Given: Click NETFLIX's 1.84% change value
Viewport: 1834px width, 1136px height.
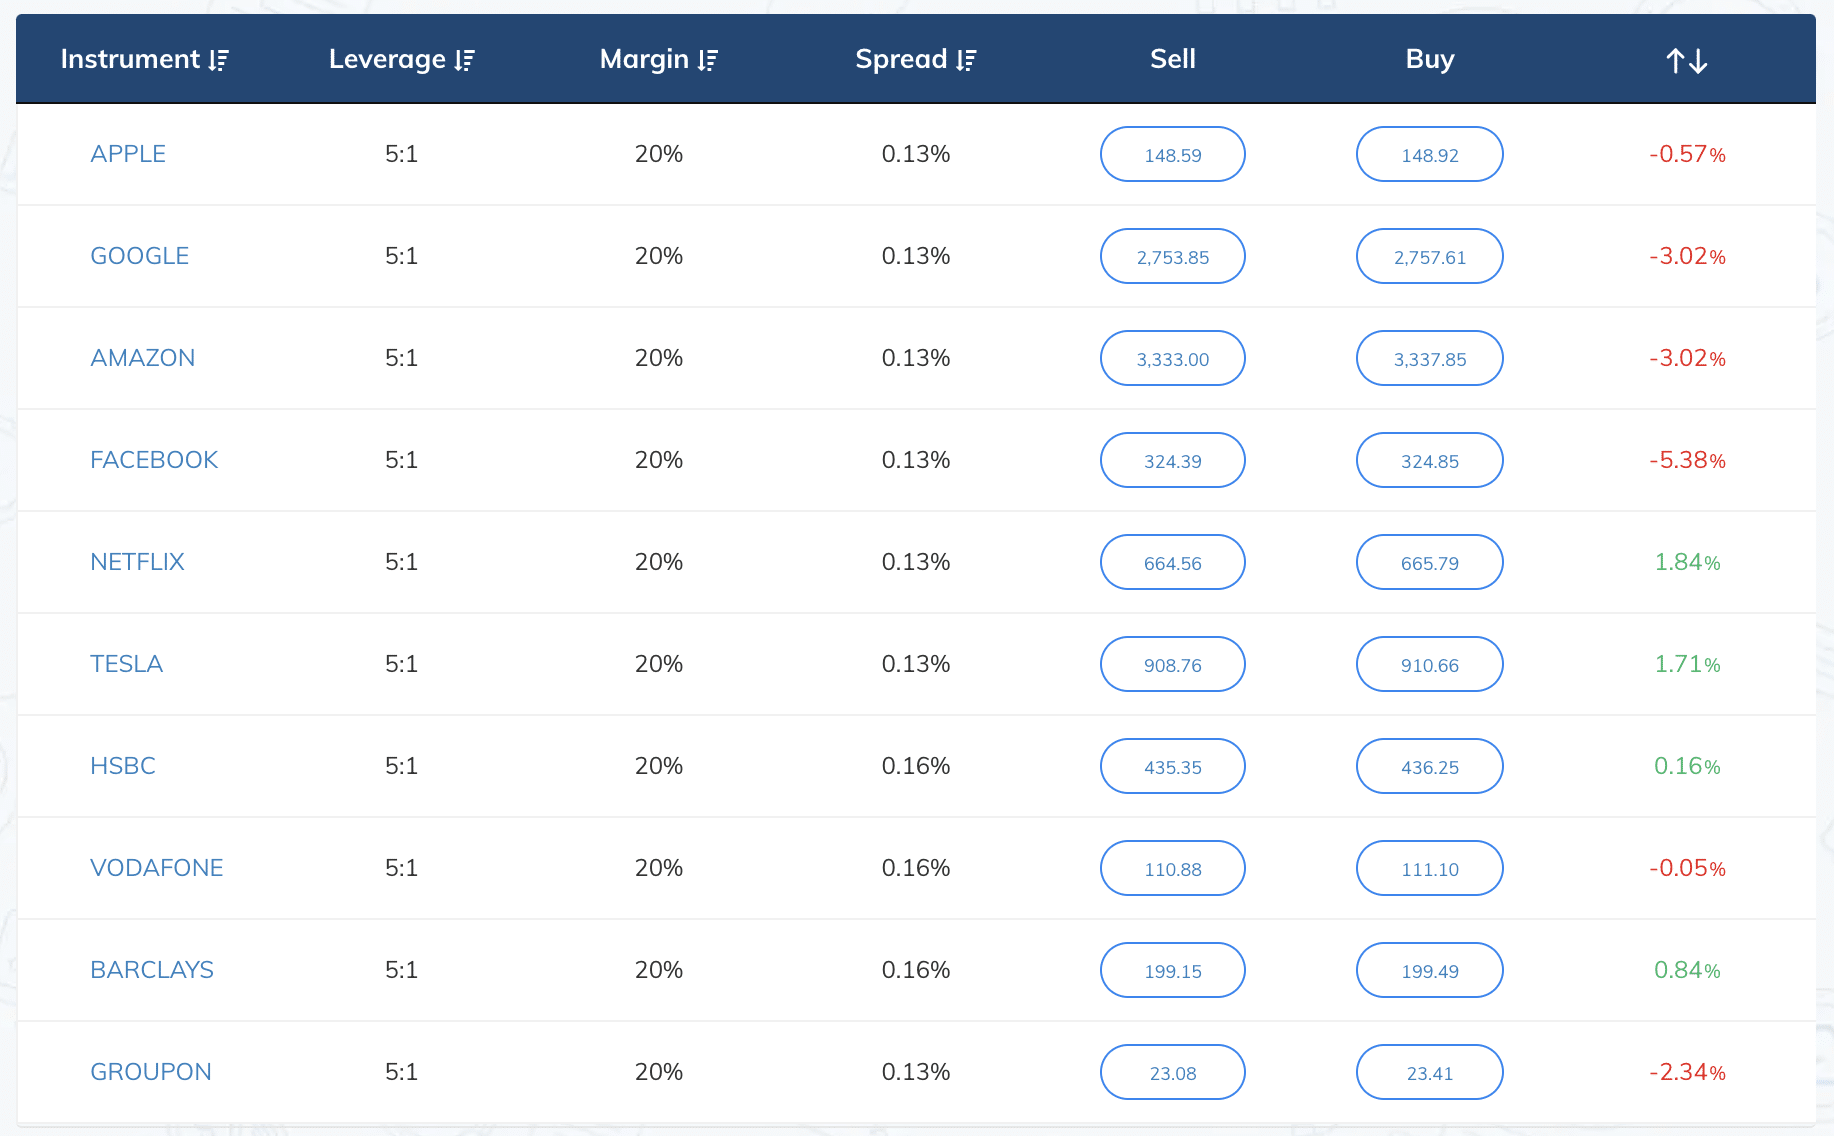Looking at the screenshot, I should tap(1687, 562).
